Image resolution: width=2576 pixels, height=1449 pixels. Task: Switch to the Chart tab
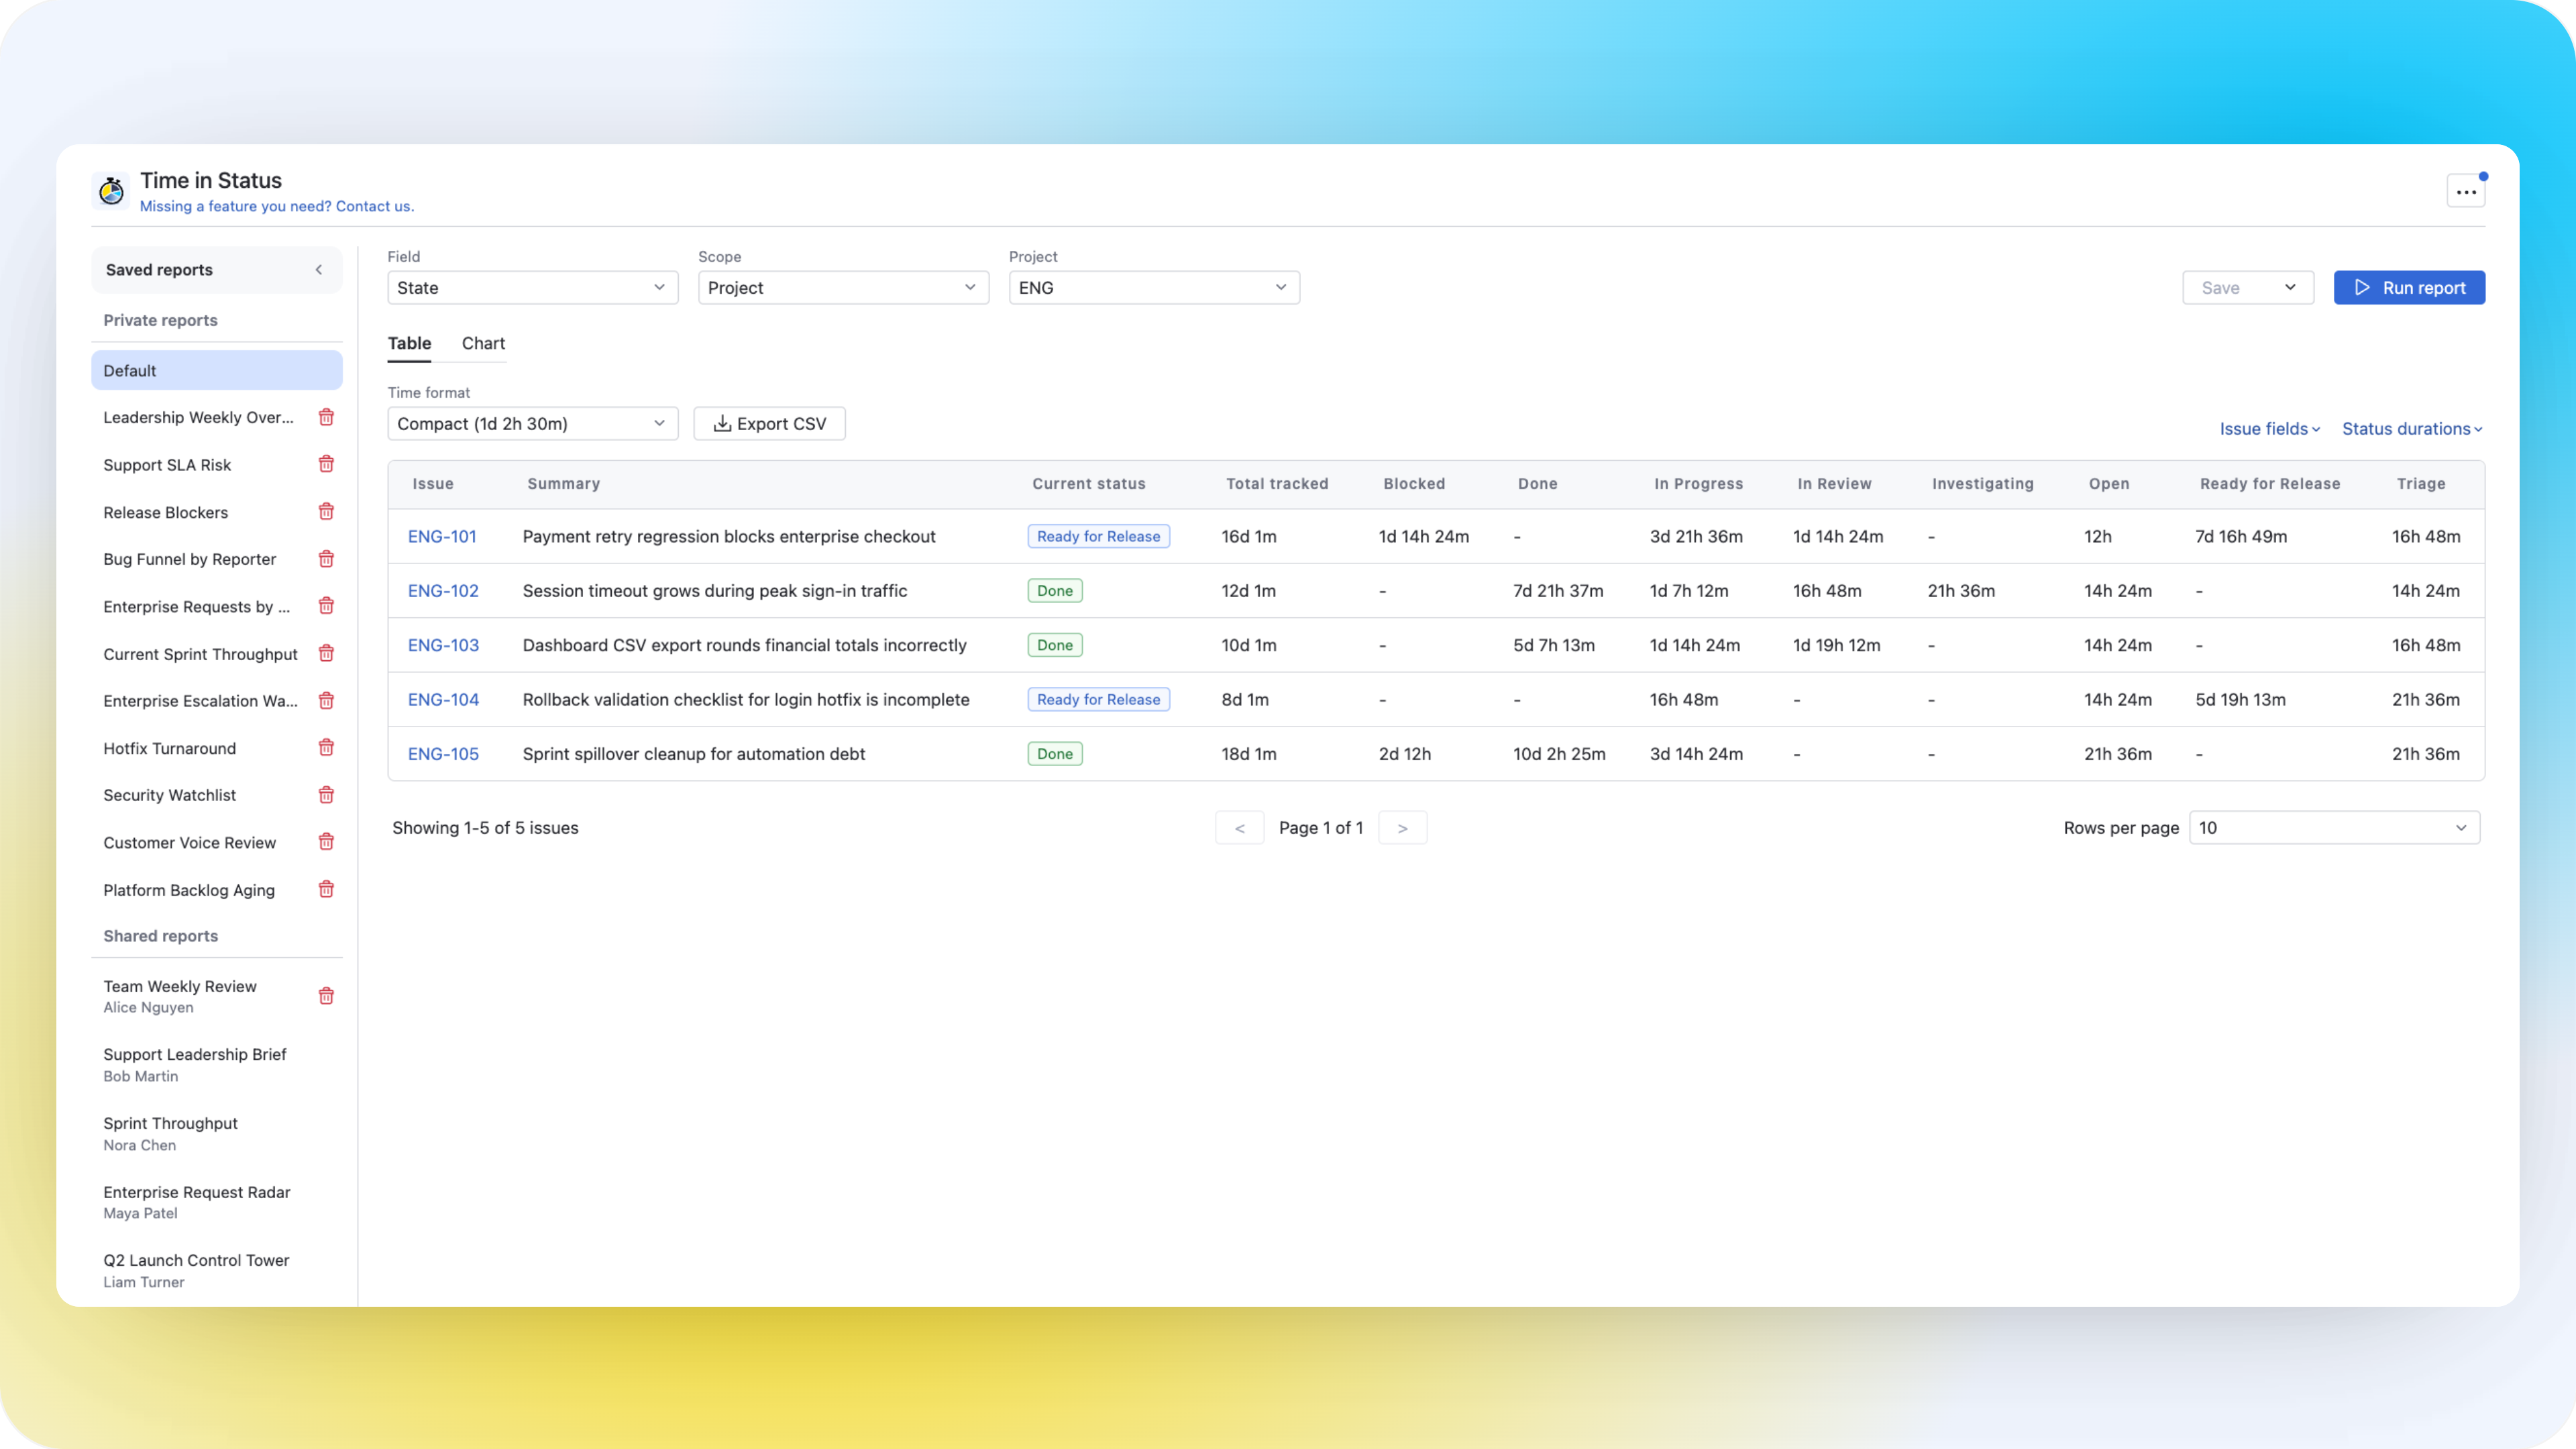pyautogui.click(x=483, y=343)
